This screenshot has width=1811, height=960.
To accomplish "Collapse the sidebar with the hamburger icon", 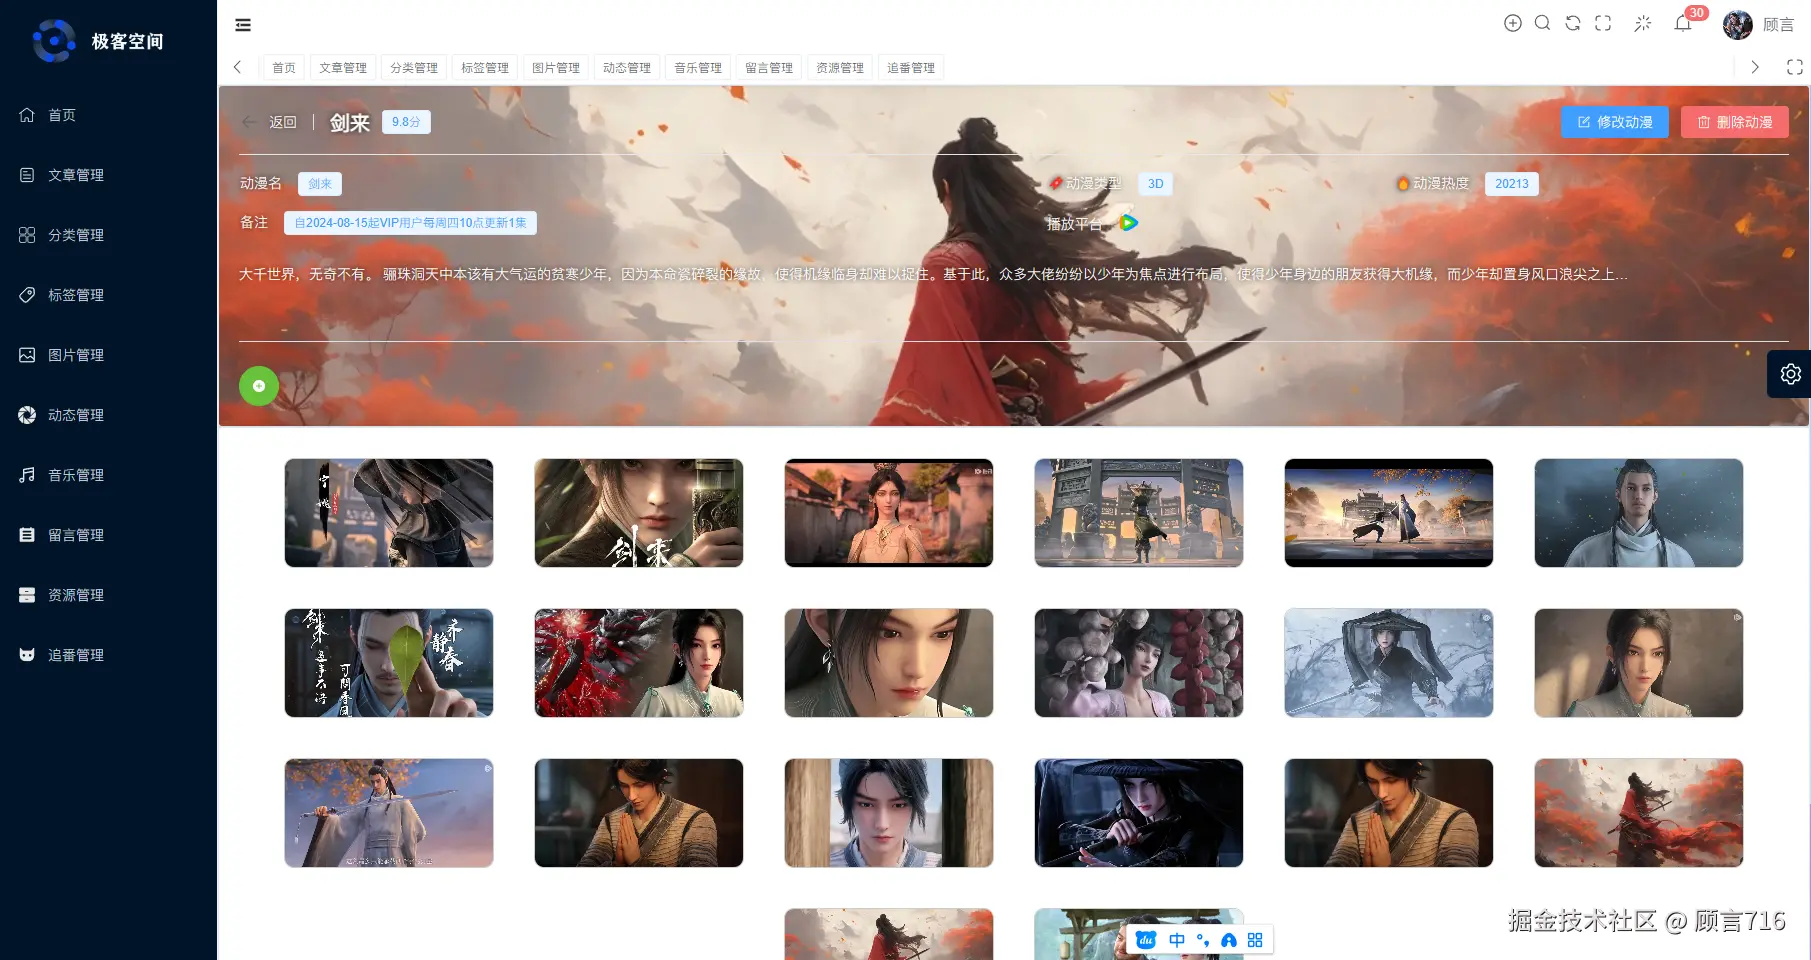I will point(243,25).
